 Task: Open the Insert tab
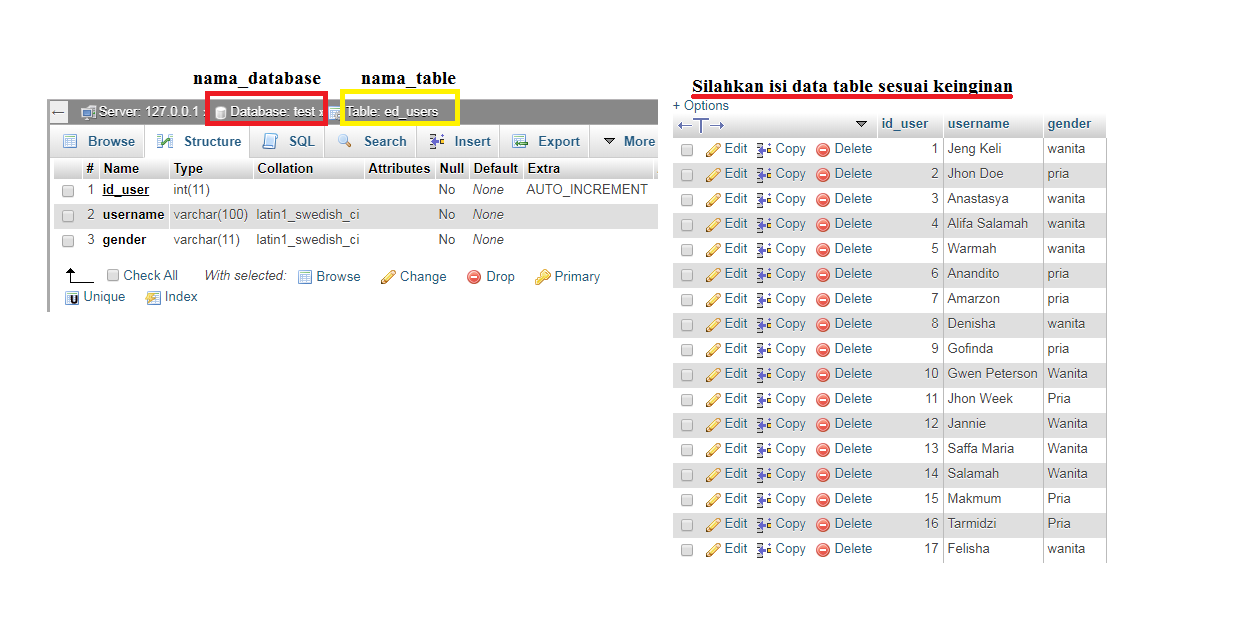tap(460, 141)
